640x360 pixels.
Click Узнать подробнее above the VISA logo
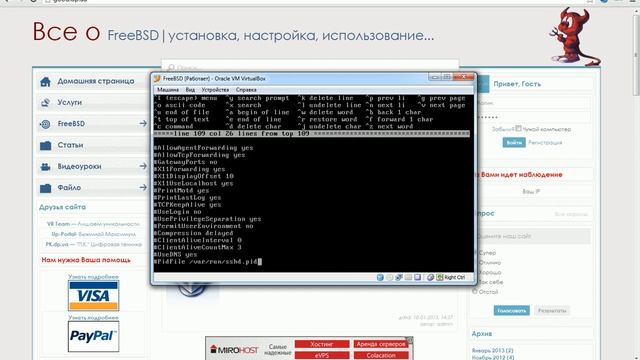tap(93, 277)
